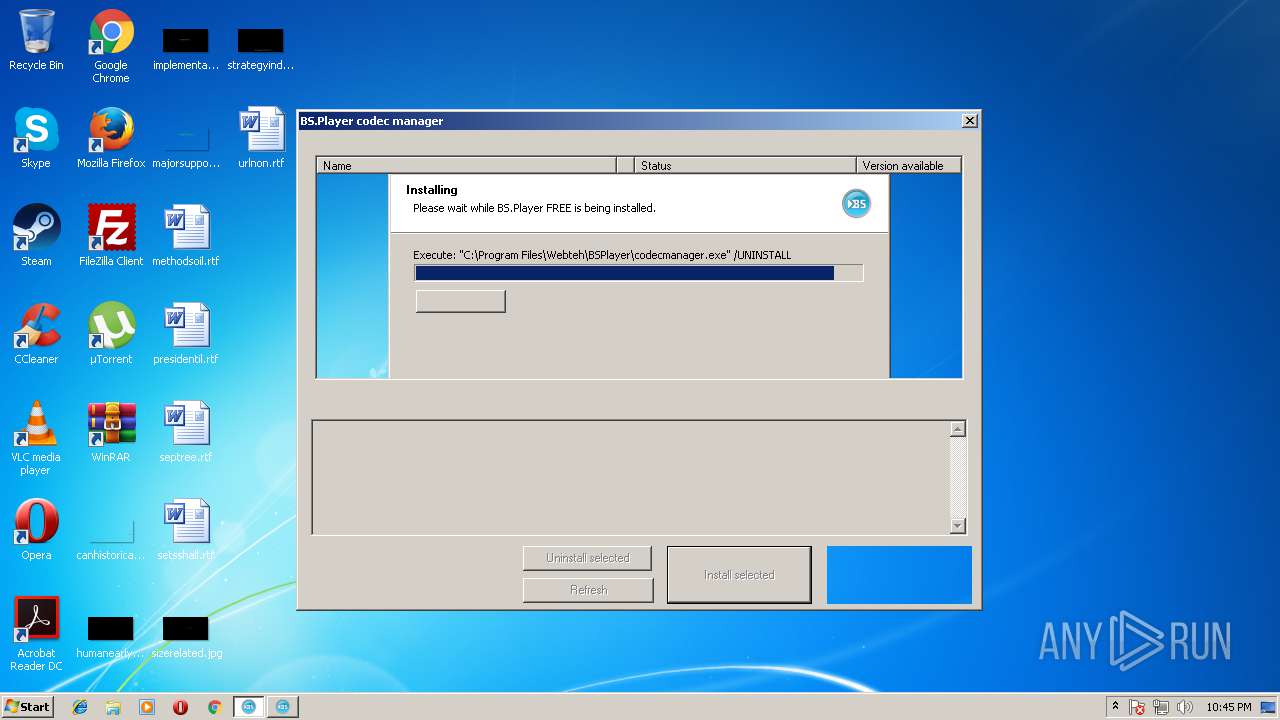Show hidden system tray icons
This screenshot has height=720, width=1280.
coord(1115,707)
